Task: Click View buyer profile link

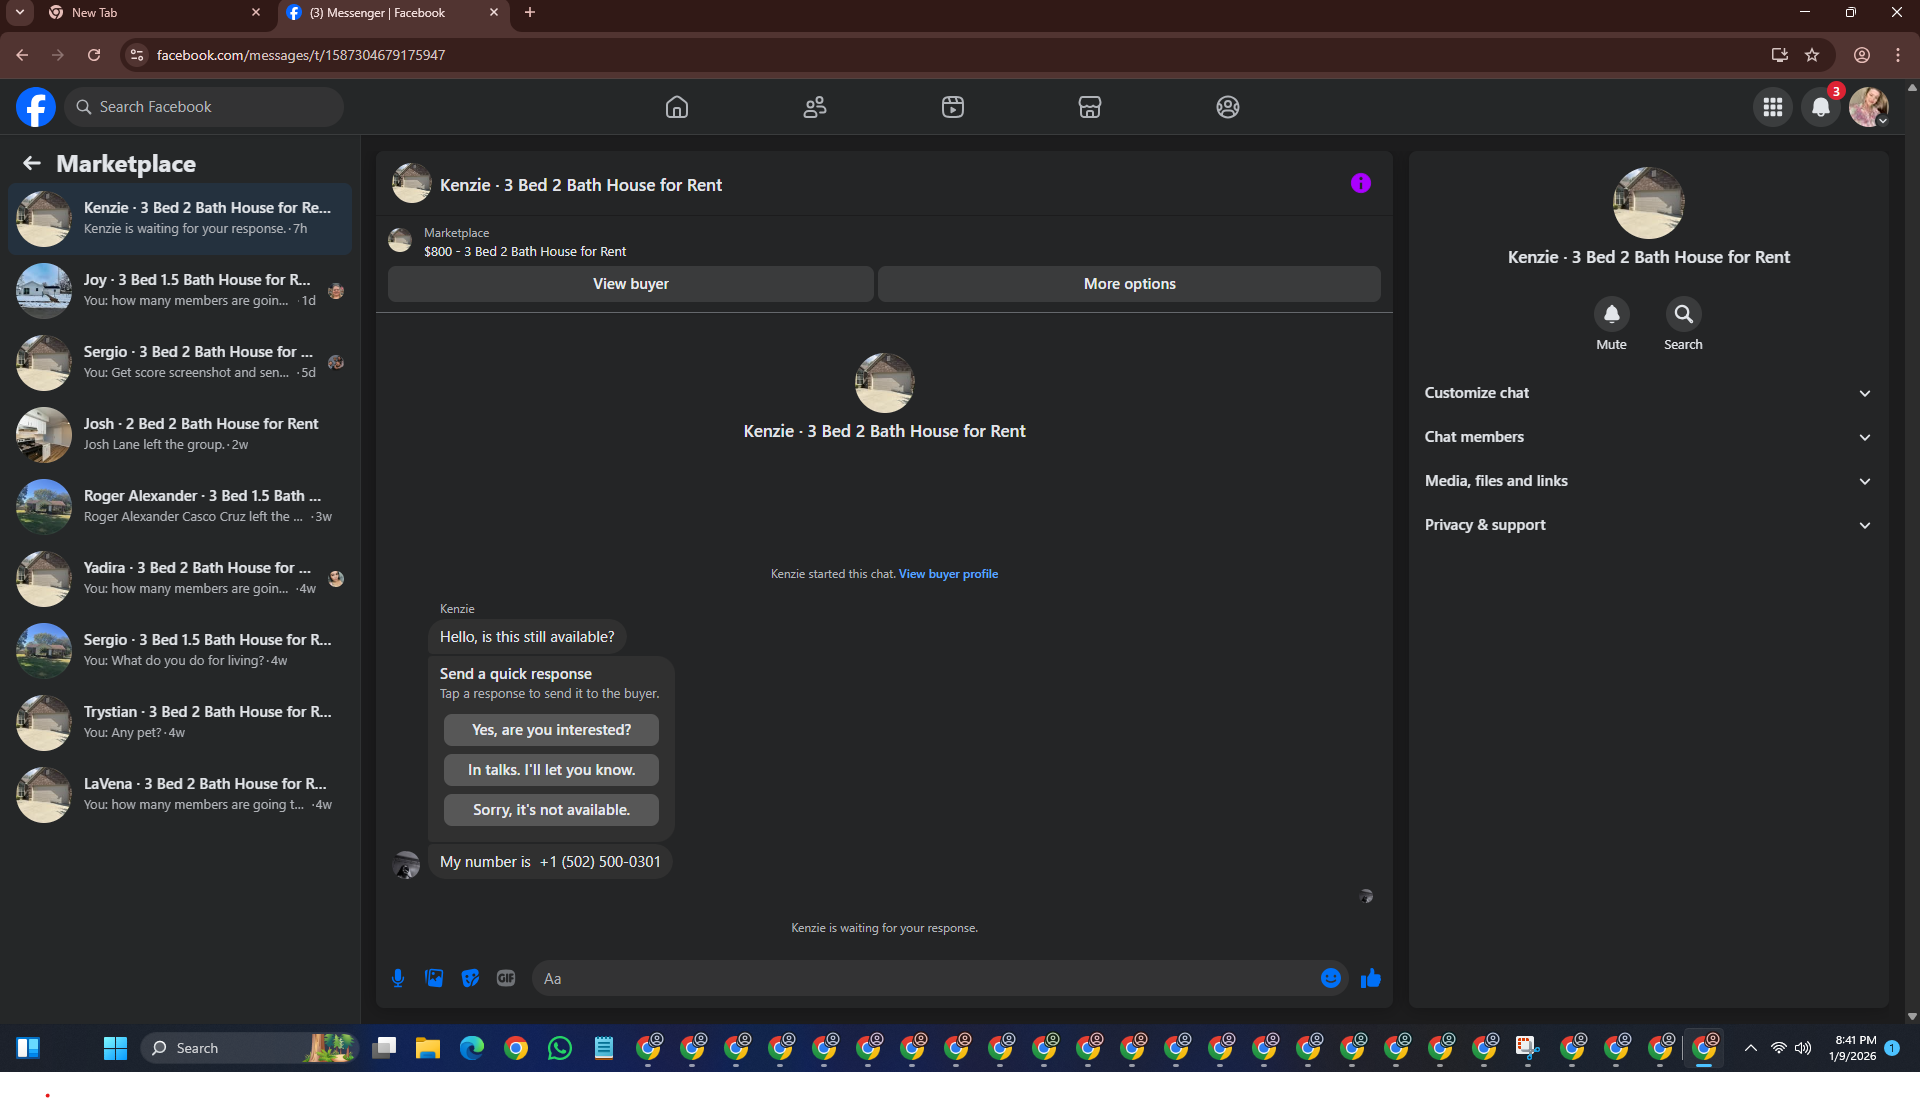Action: [948, 574]
